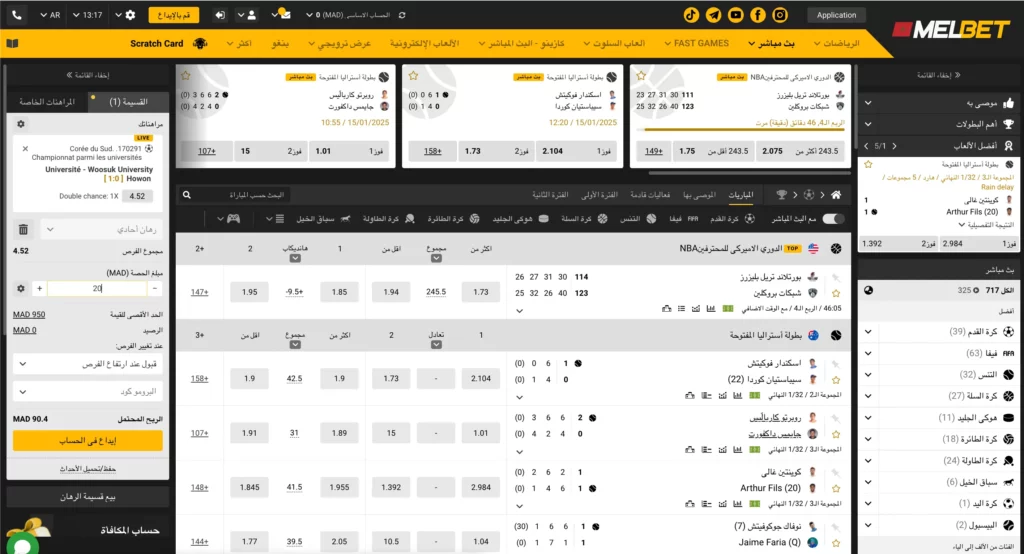Viewport: 1024px width, 554px height.
Task: Open the odds change acceptance dropdown
Action: pyautogui.click(x=88, y=364)
